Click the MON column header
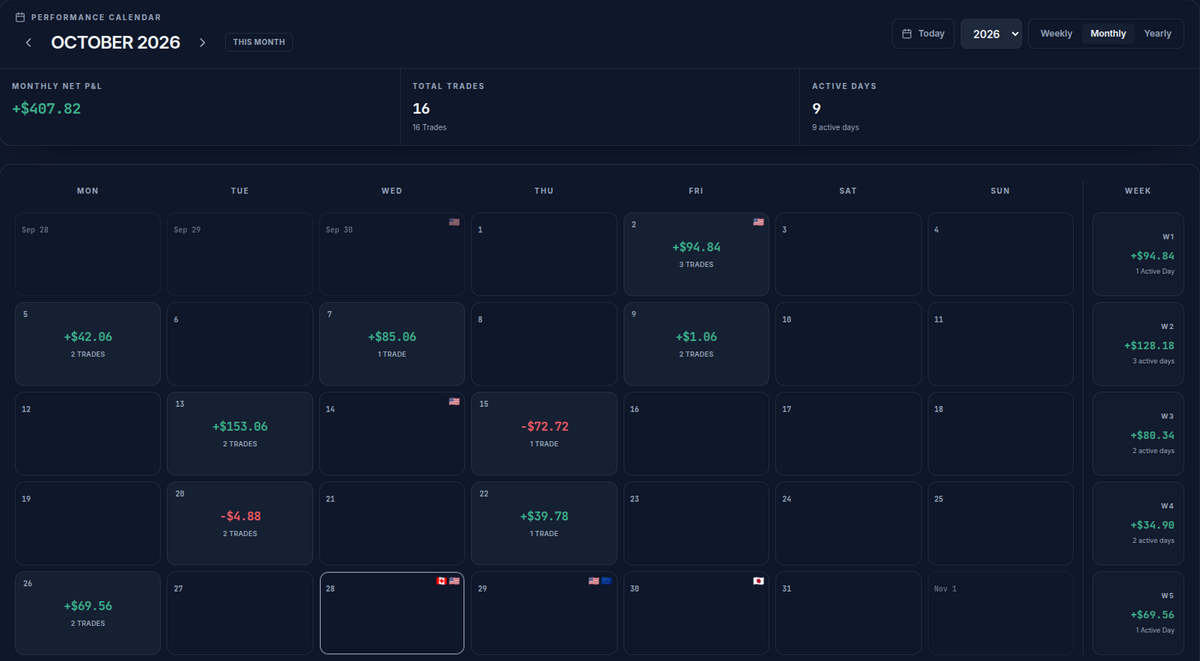 point(88,190)
